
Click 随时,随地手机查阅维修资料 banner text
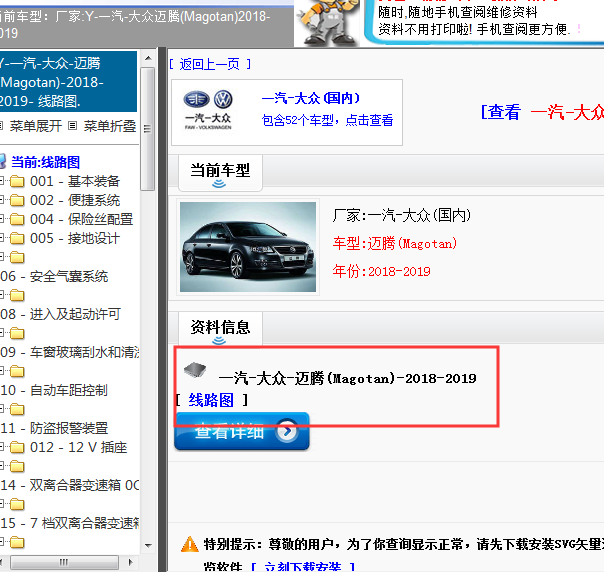[458, 12]
